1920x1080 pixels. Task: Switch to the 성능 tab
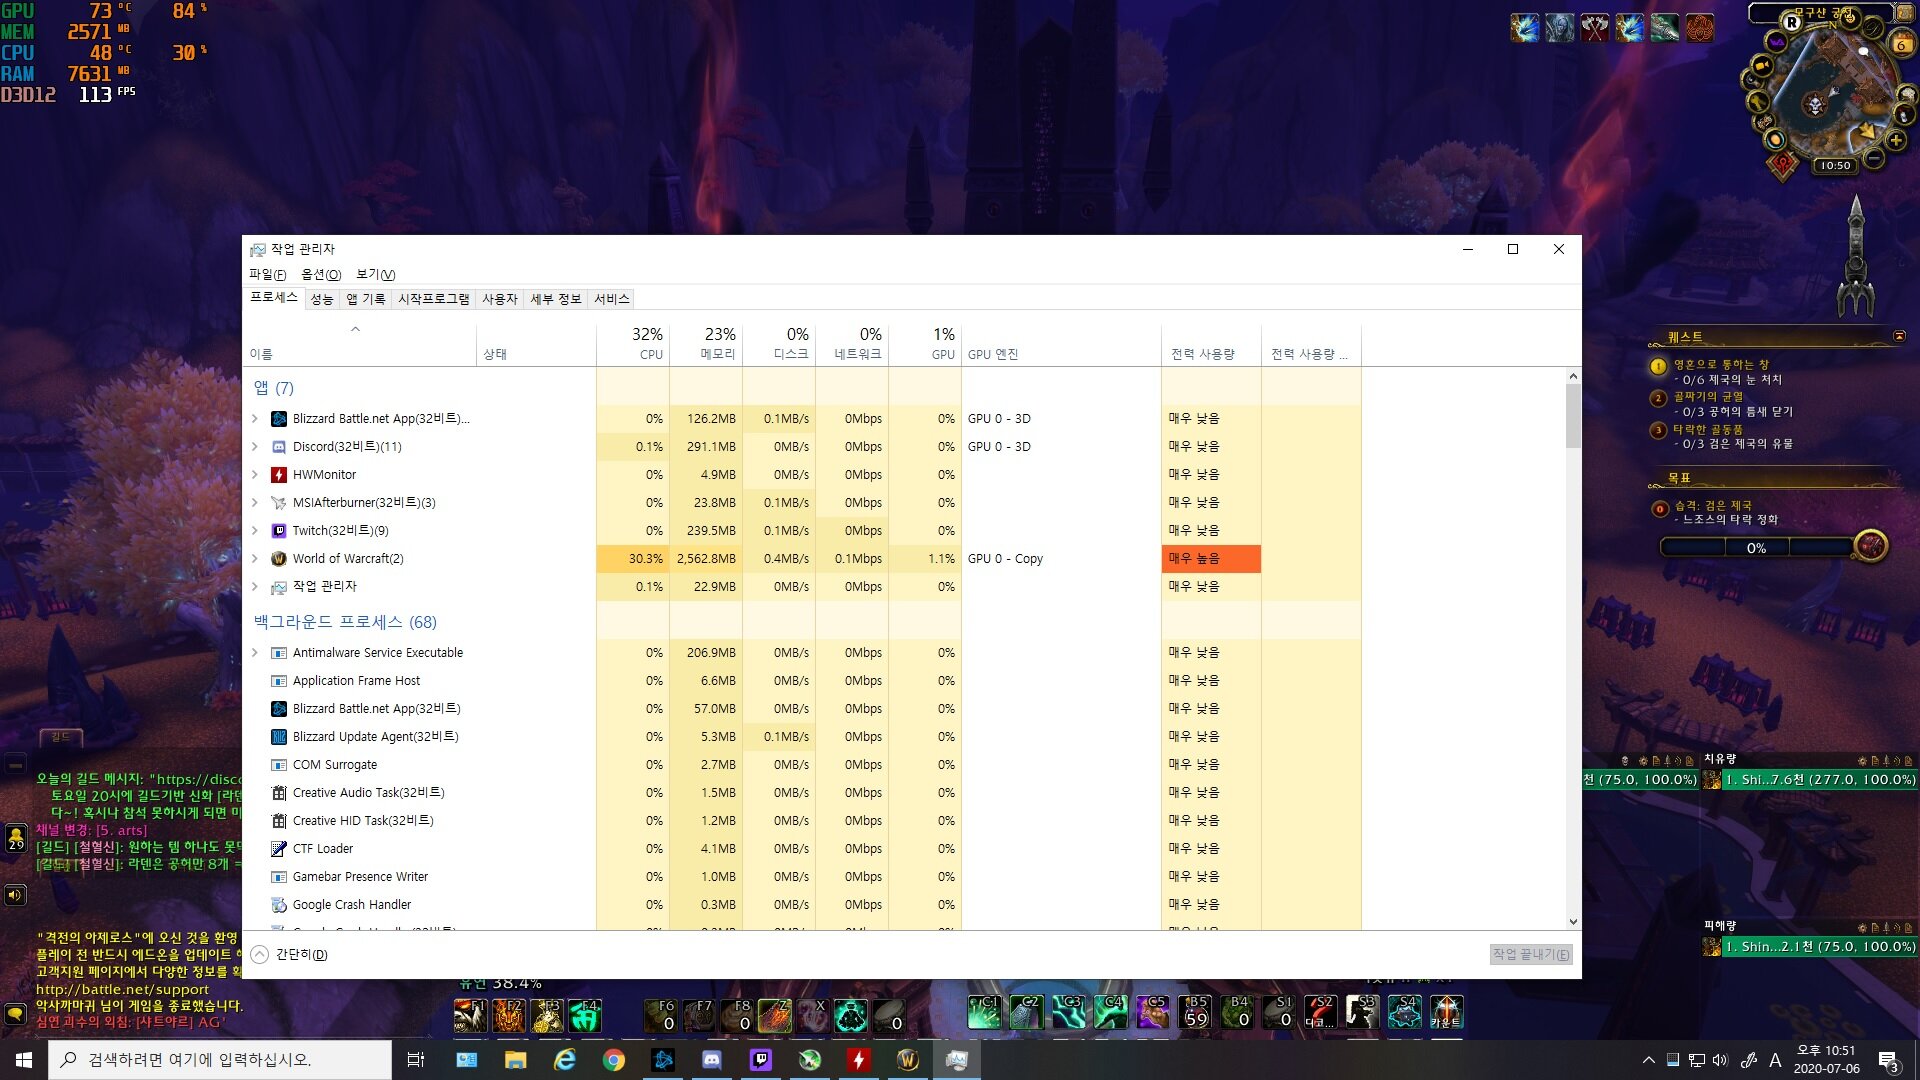point(321,299)
